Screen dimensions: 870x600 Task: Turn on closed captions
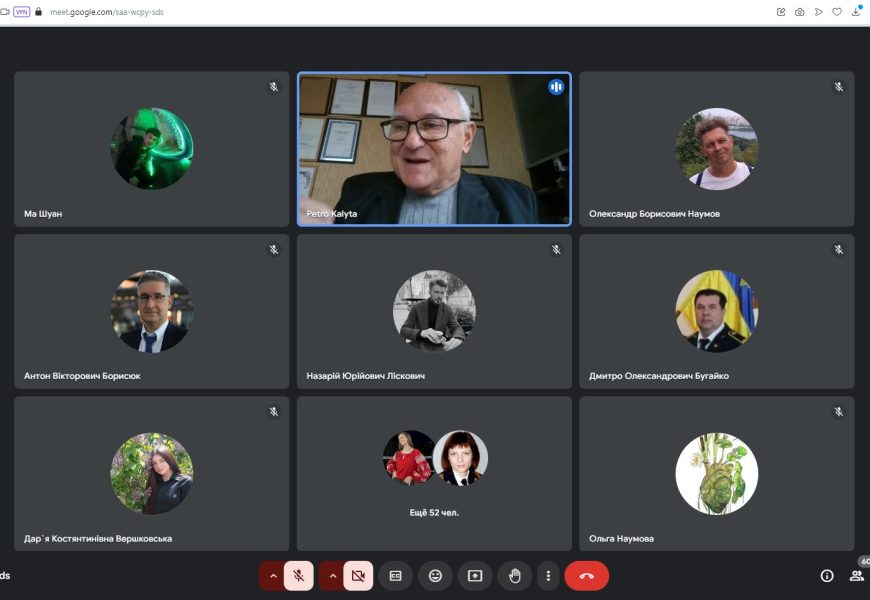point(395,576)
